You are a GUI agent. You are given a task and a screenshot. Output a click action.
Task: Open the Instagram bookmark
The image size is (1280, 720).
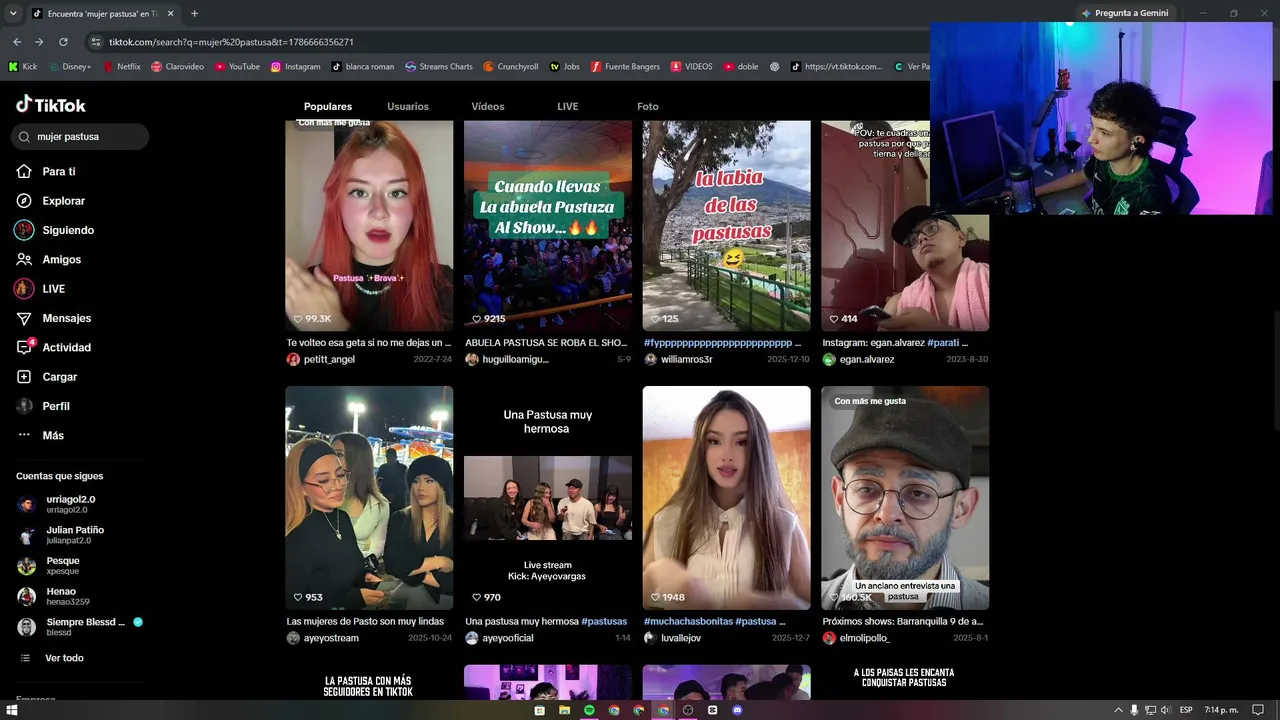[295, 67]
